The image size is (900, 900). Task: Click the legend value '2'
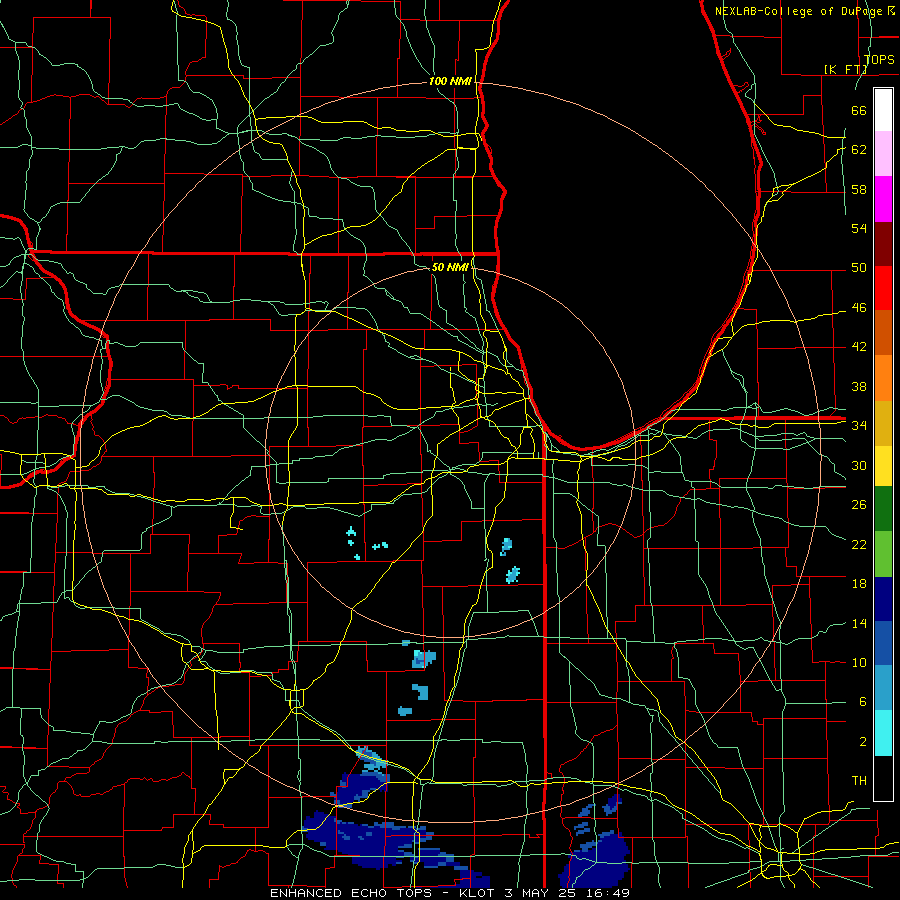click(x=863, y=742)
